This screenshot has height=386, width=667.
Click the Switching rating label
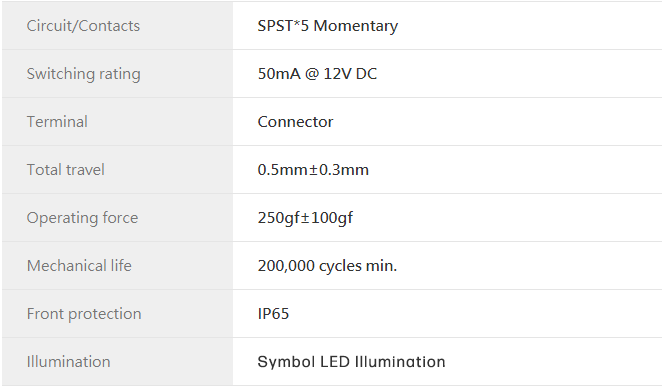[83, 74]
